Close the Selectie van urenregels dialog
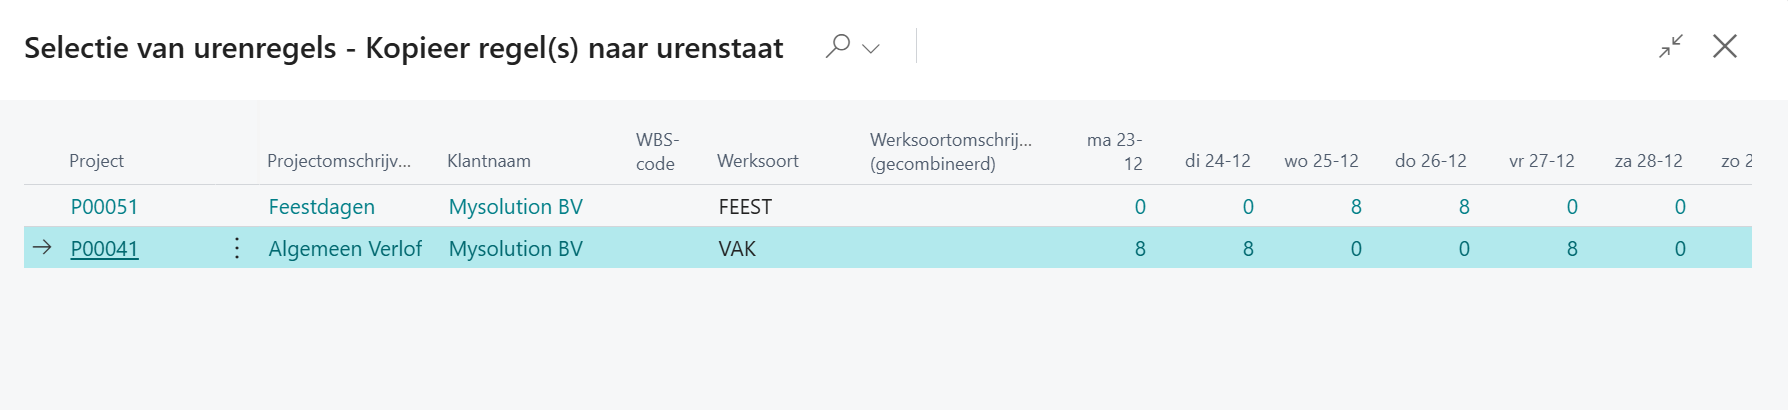This screenshot has width=1788, height=410. tap(1725, 46)
